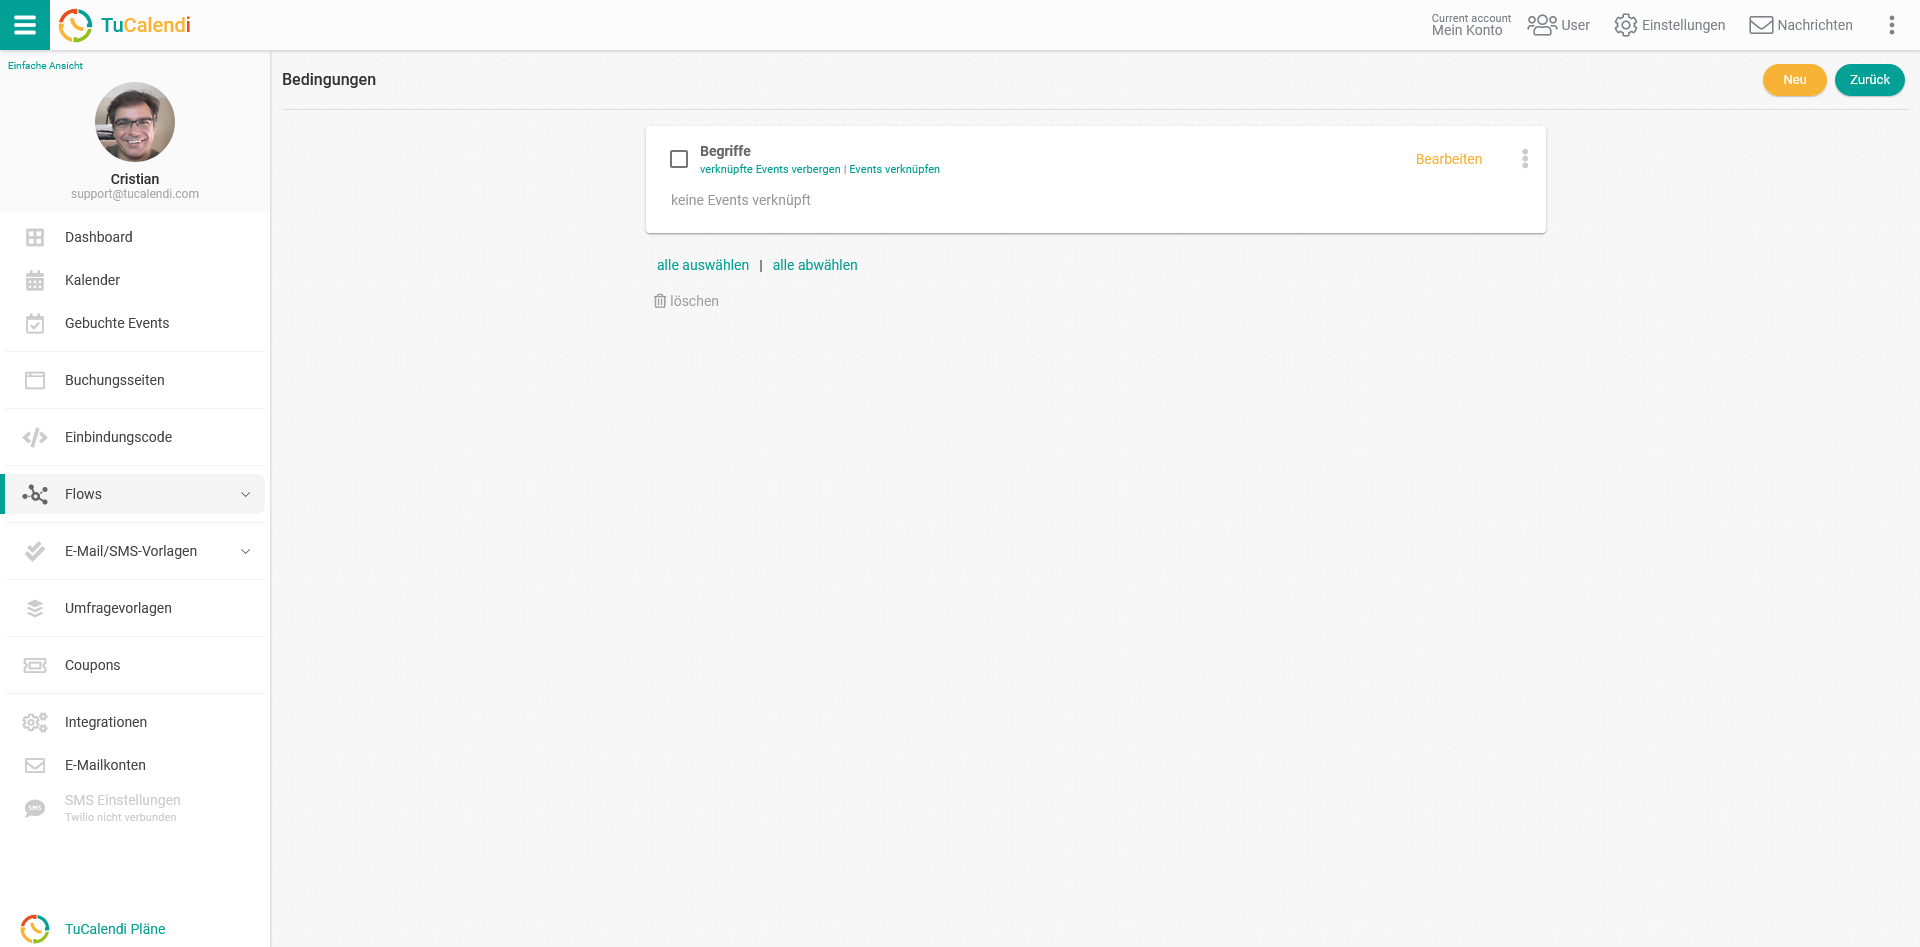Open the hamburger menu in top bar
This screenshot has height=947, width=1920.
(25, 25)
